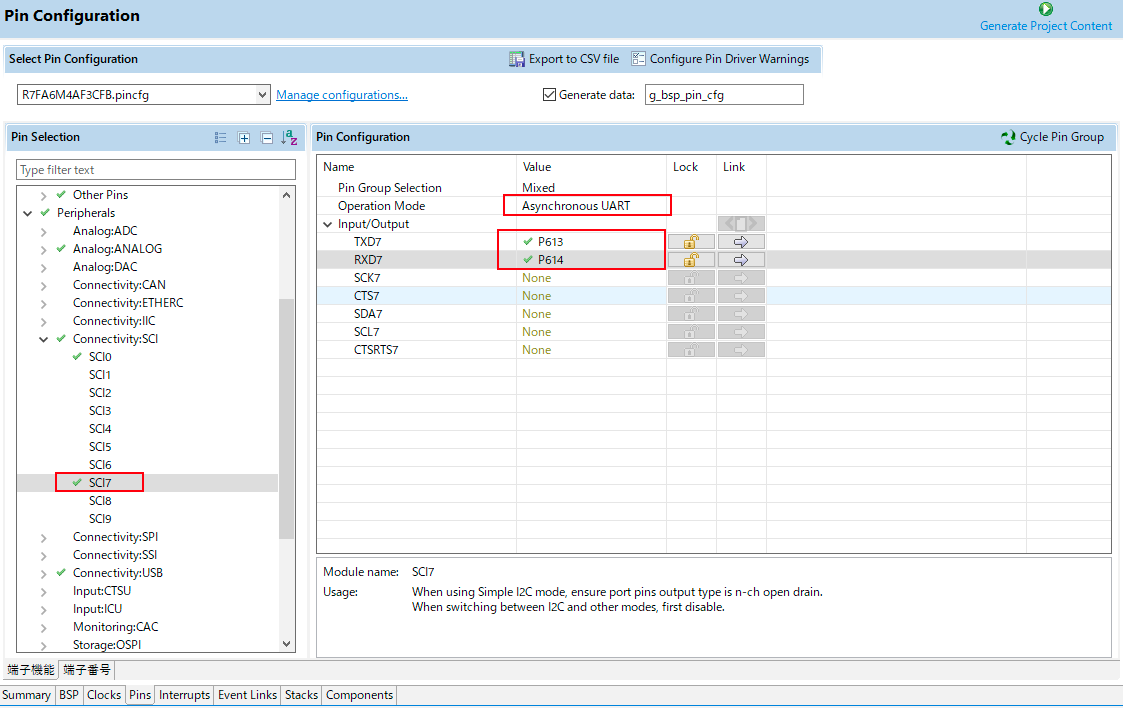
Task: Click the Type filter text field
Action: [x=156, y=170]
